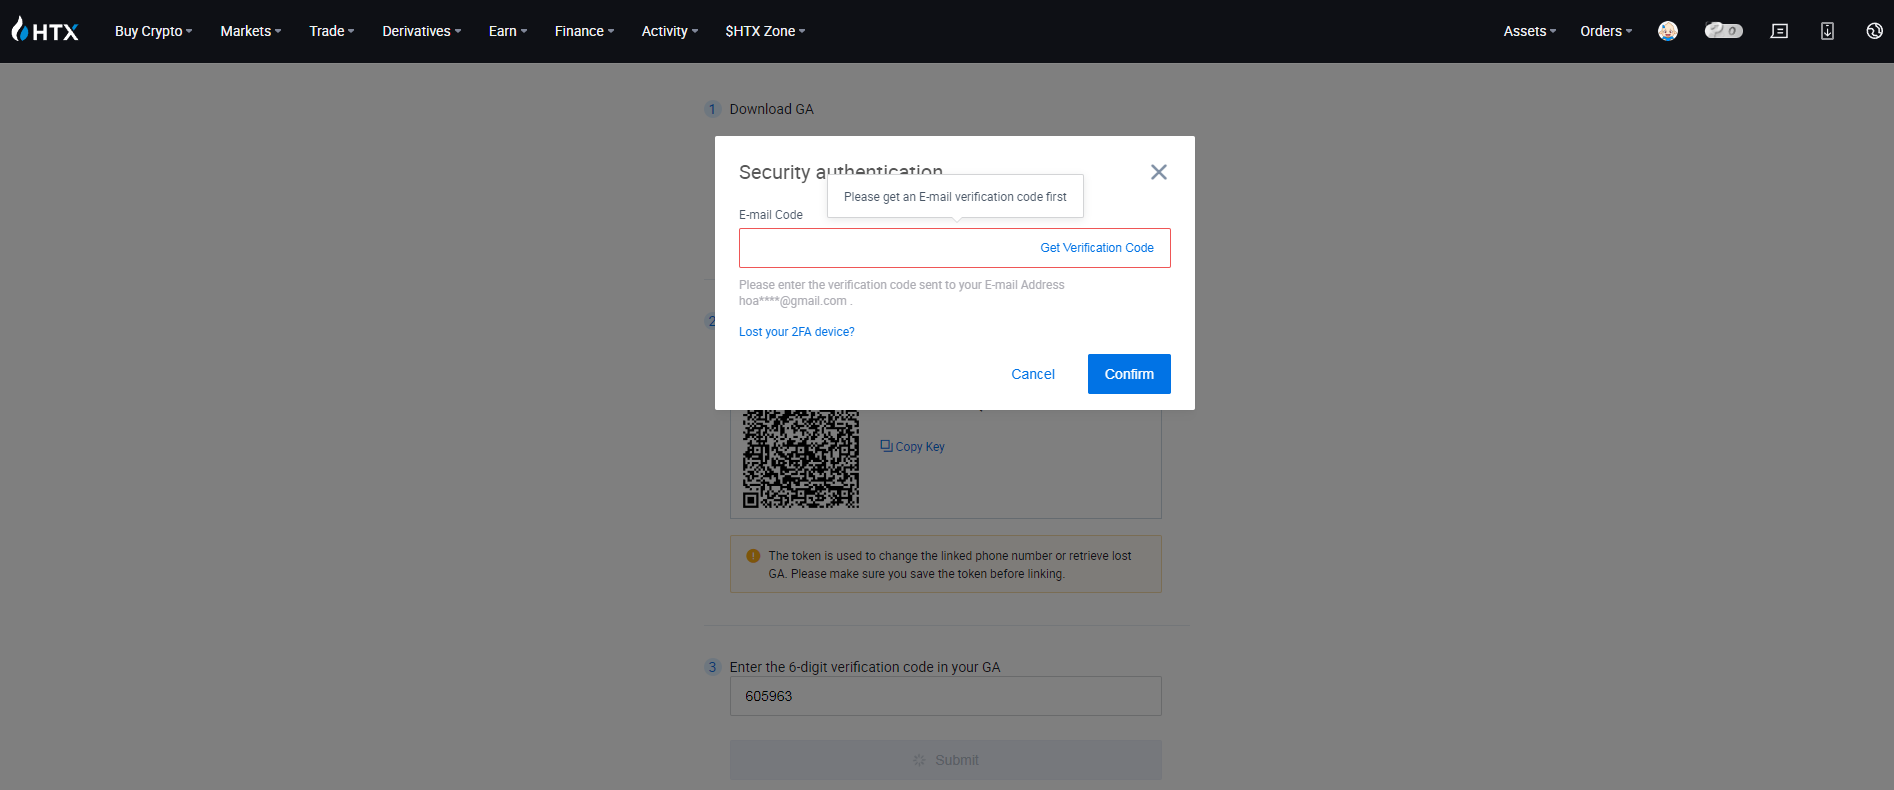Expand the Earn menu
The image size is (1894, 790).
[508, 31]
